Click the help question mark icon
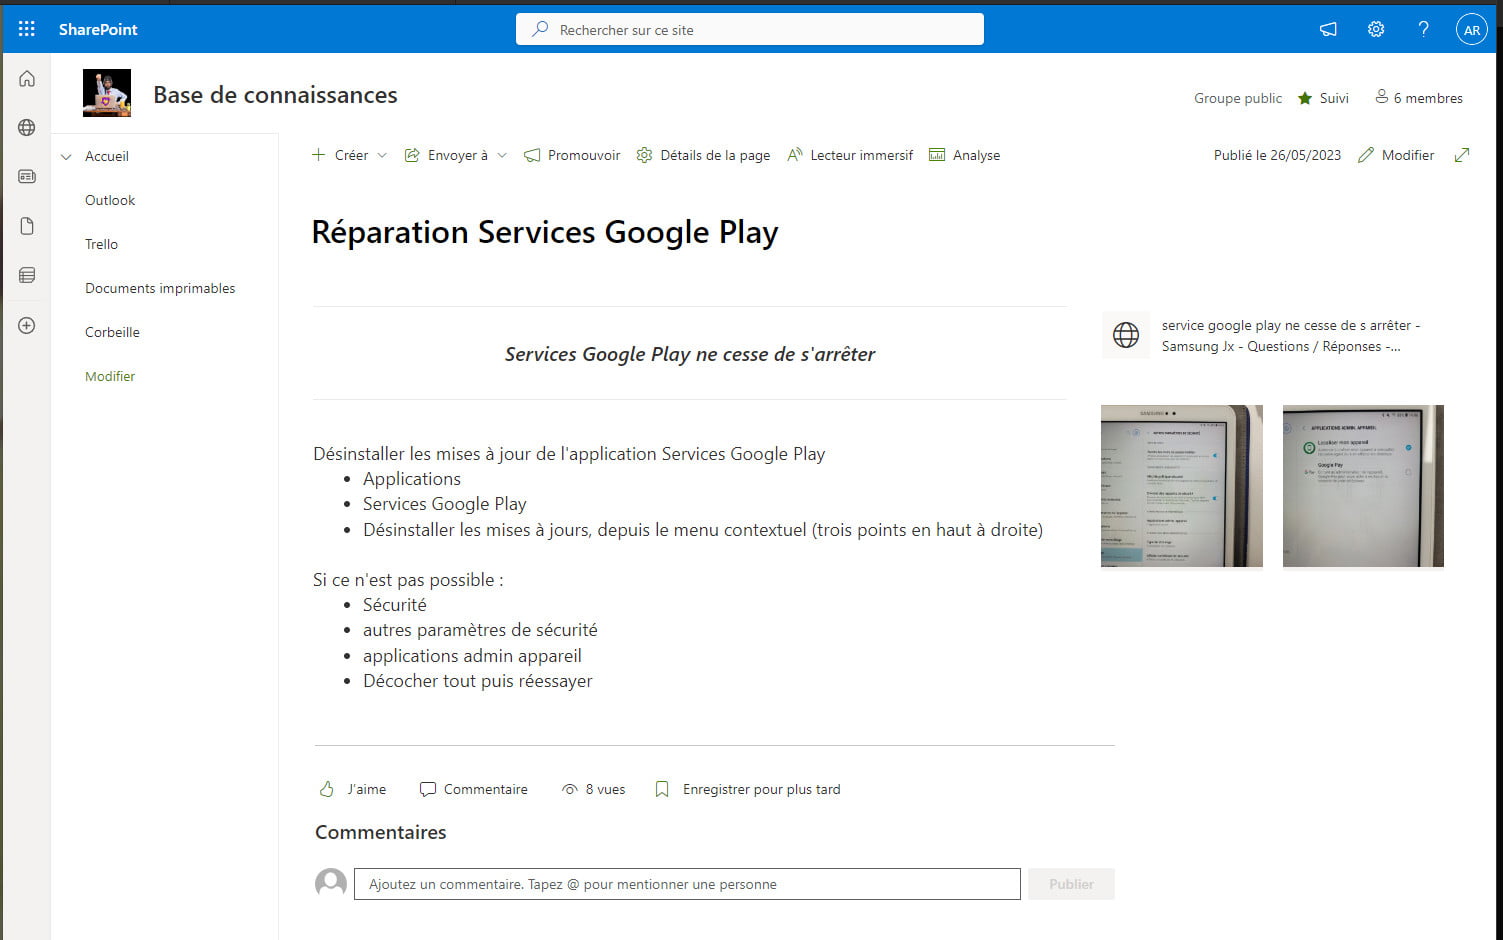The image size is (1503, 940). [x=1423, y=29]
